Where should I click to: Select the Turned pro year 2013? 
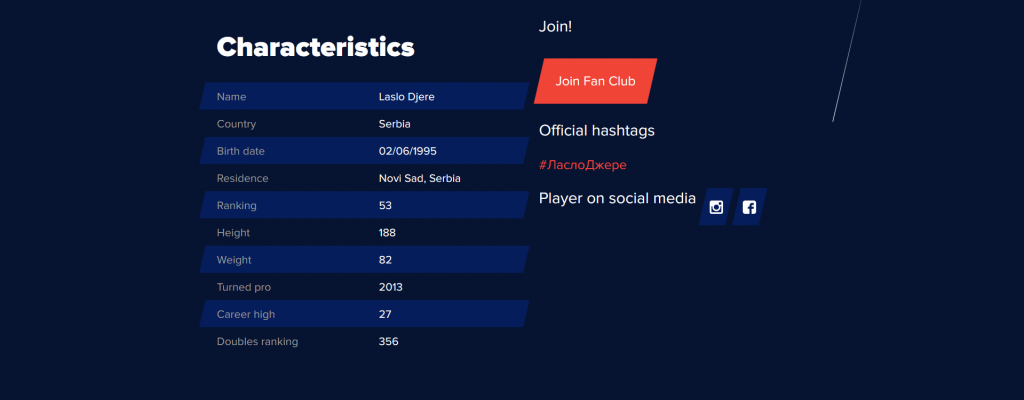coord(391,287)
